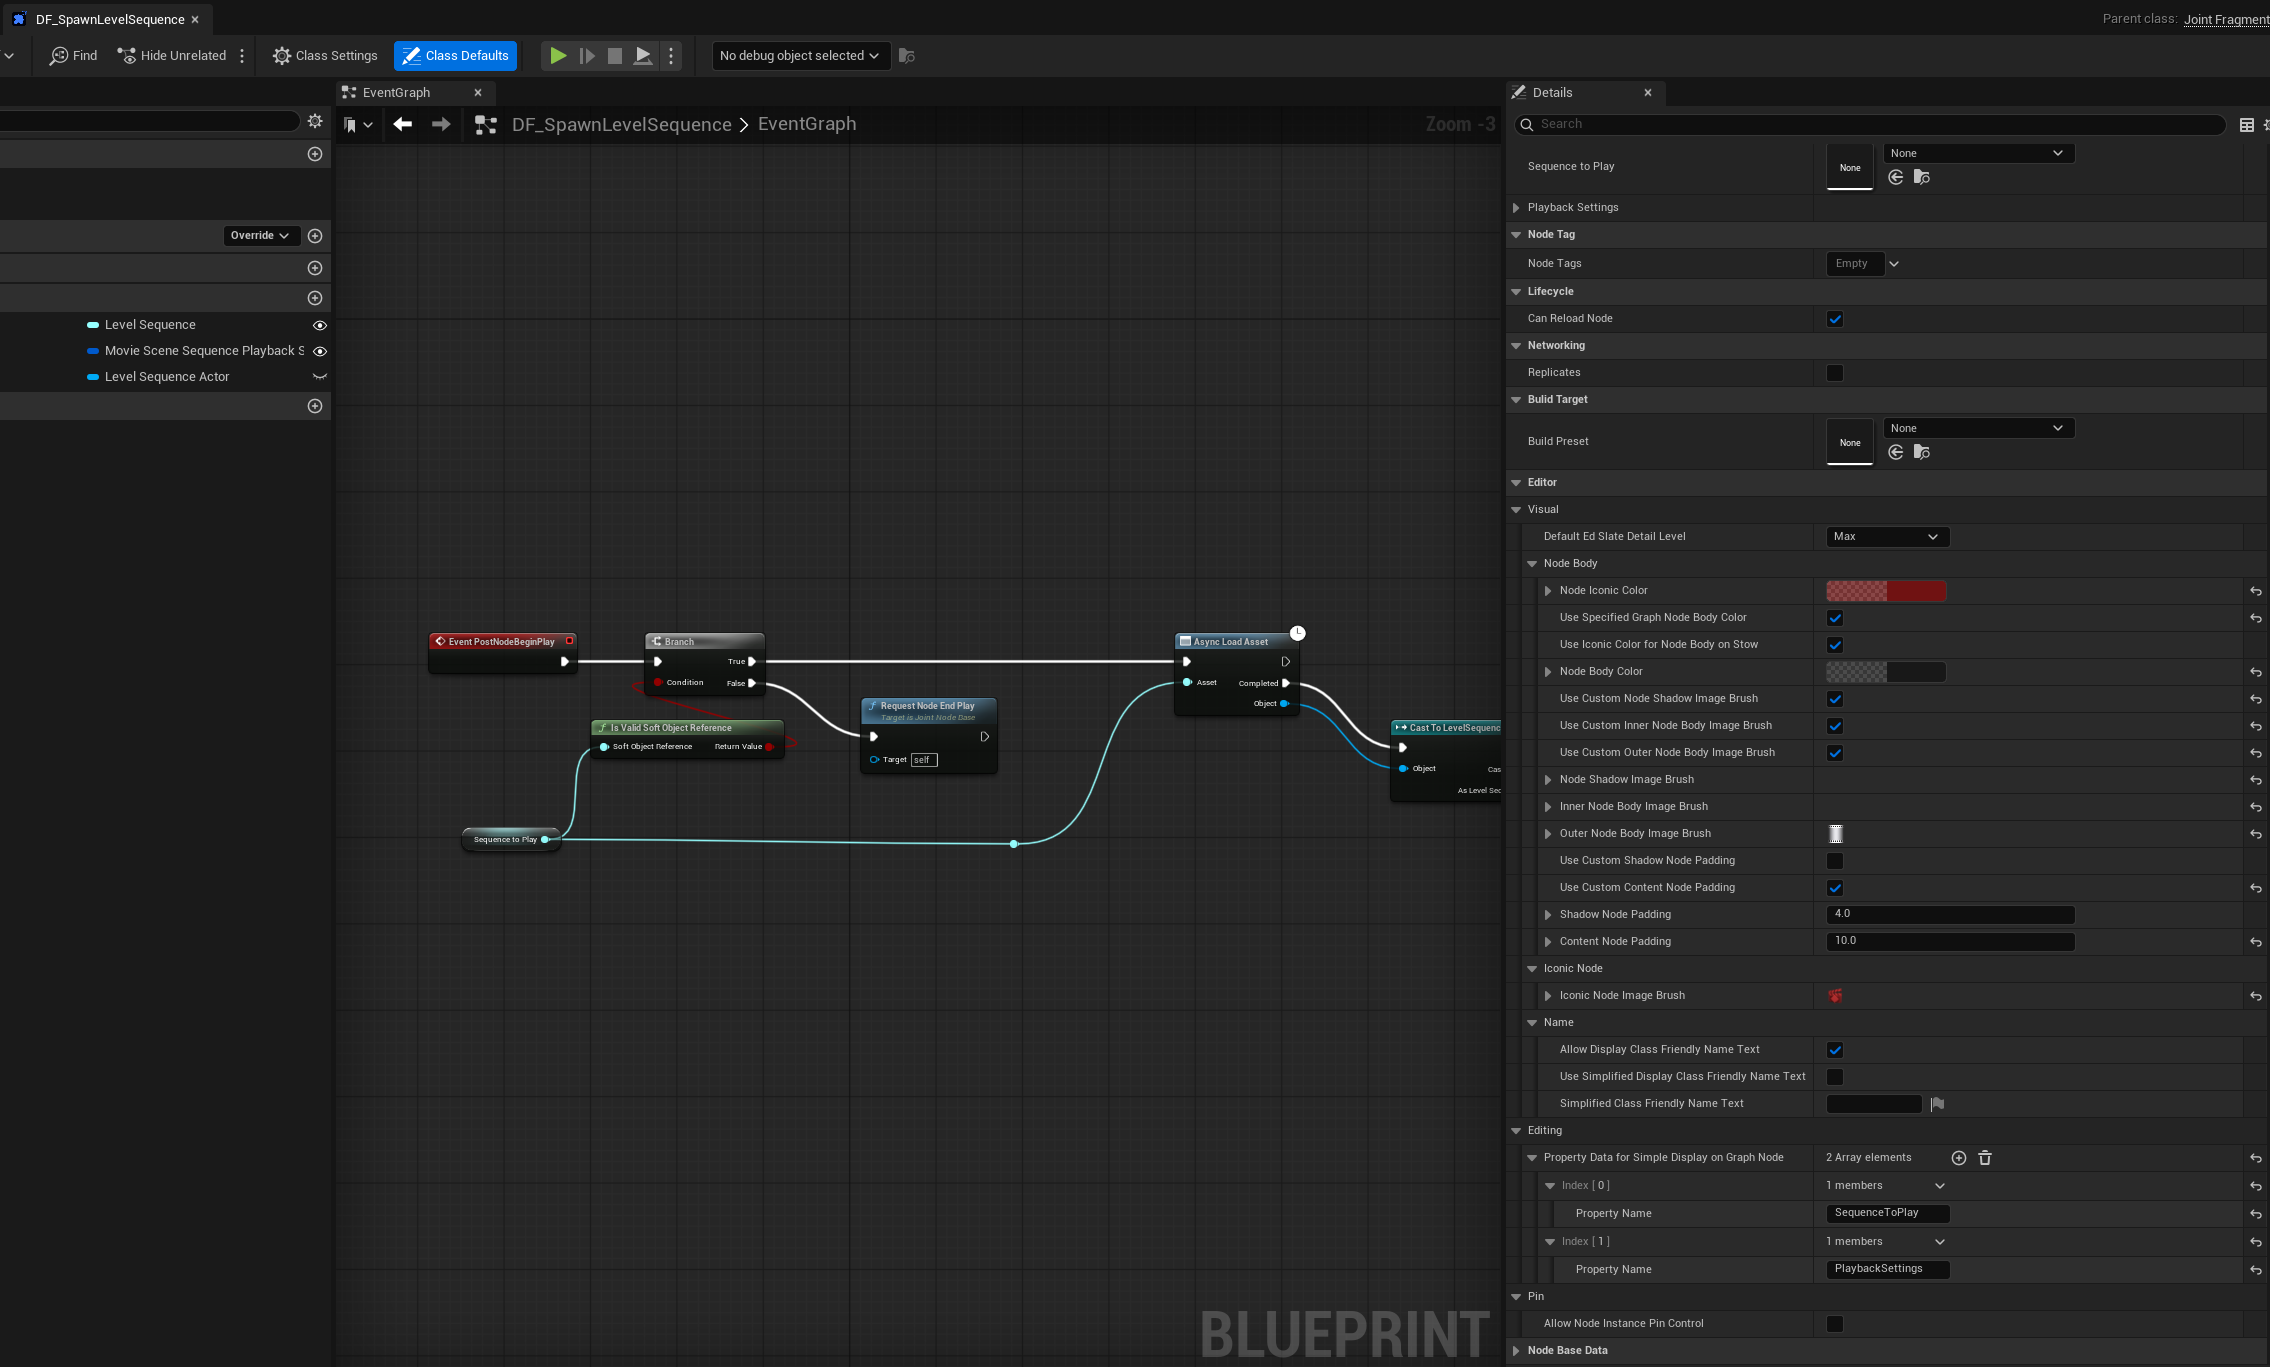Viewport: 2270px width, 1367px height.
Task: Open the debug object selection dropdown
Action: [x=799, y=56]
